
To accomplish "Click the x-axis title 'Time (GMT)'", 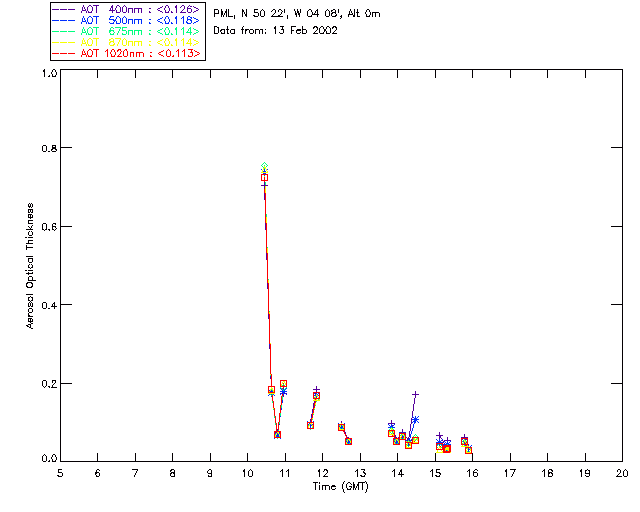I will [341, 487].
